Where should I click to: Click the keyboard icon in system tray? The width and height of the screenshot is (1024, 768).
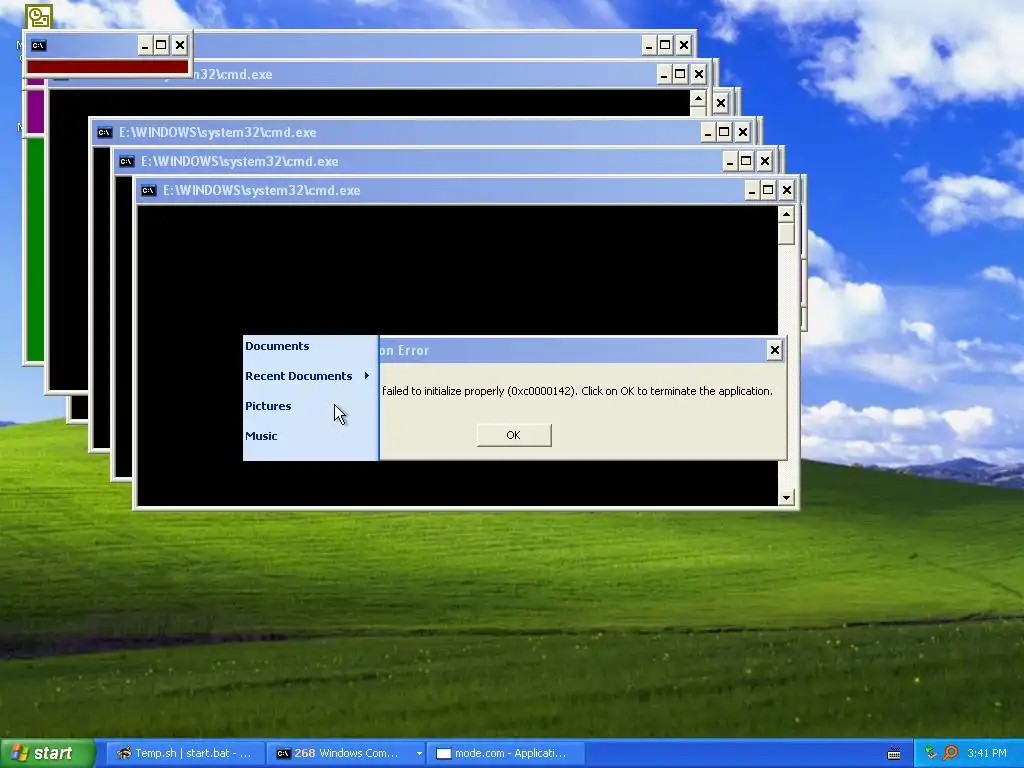(894, 754)
